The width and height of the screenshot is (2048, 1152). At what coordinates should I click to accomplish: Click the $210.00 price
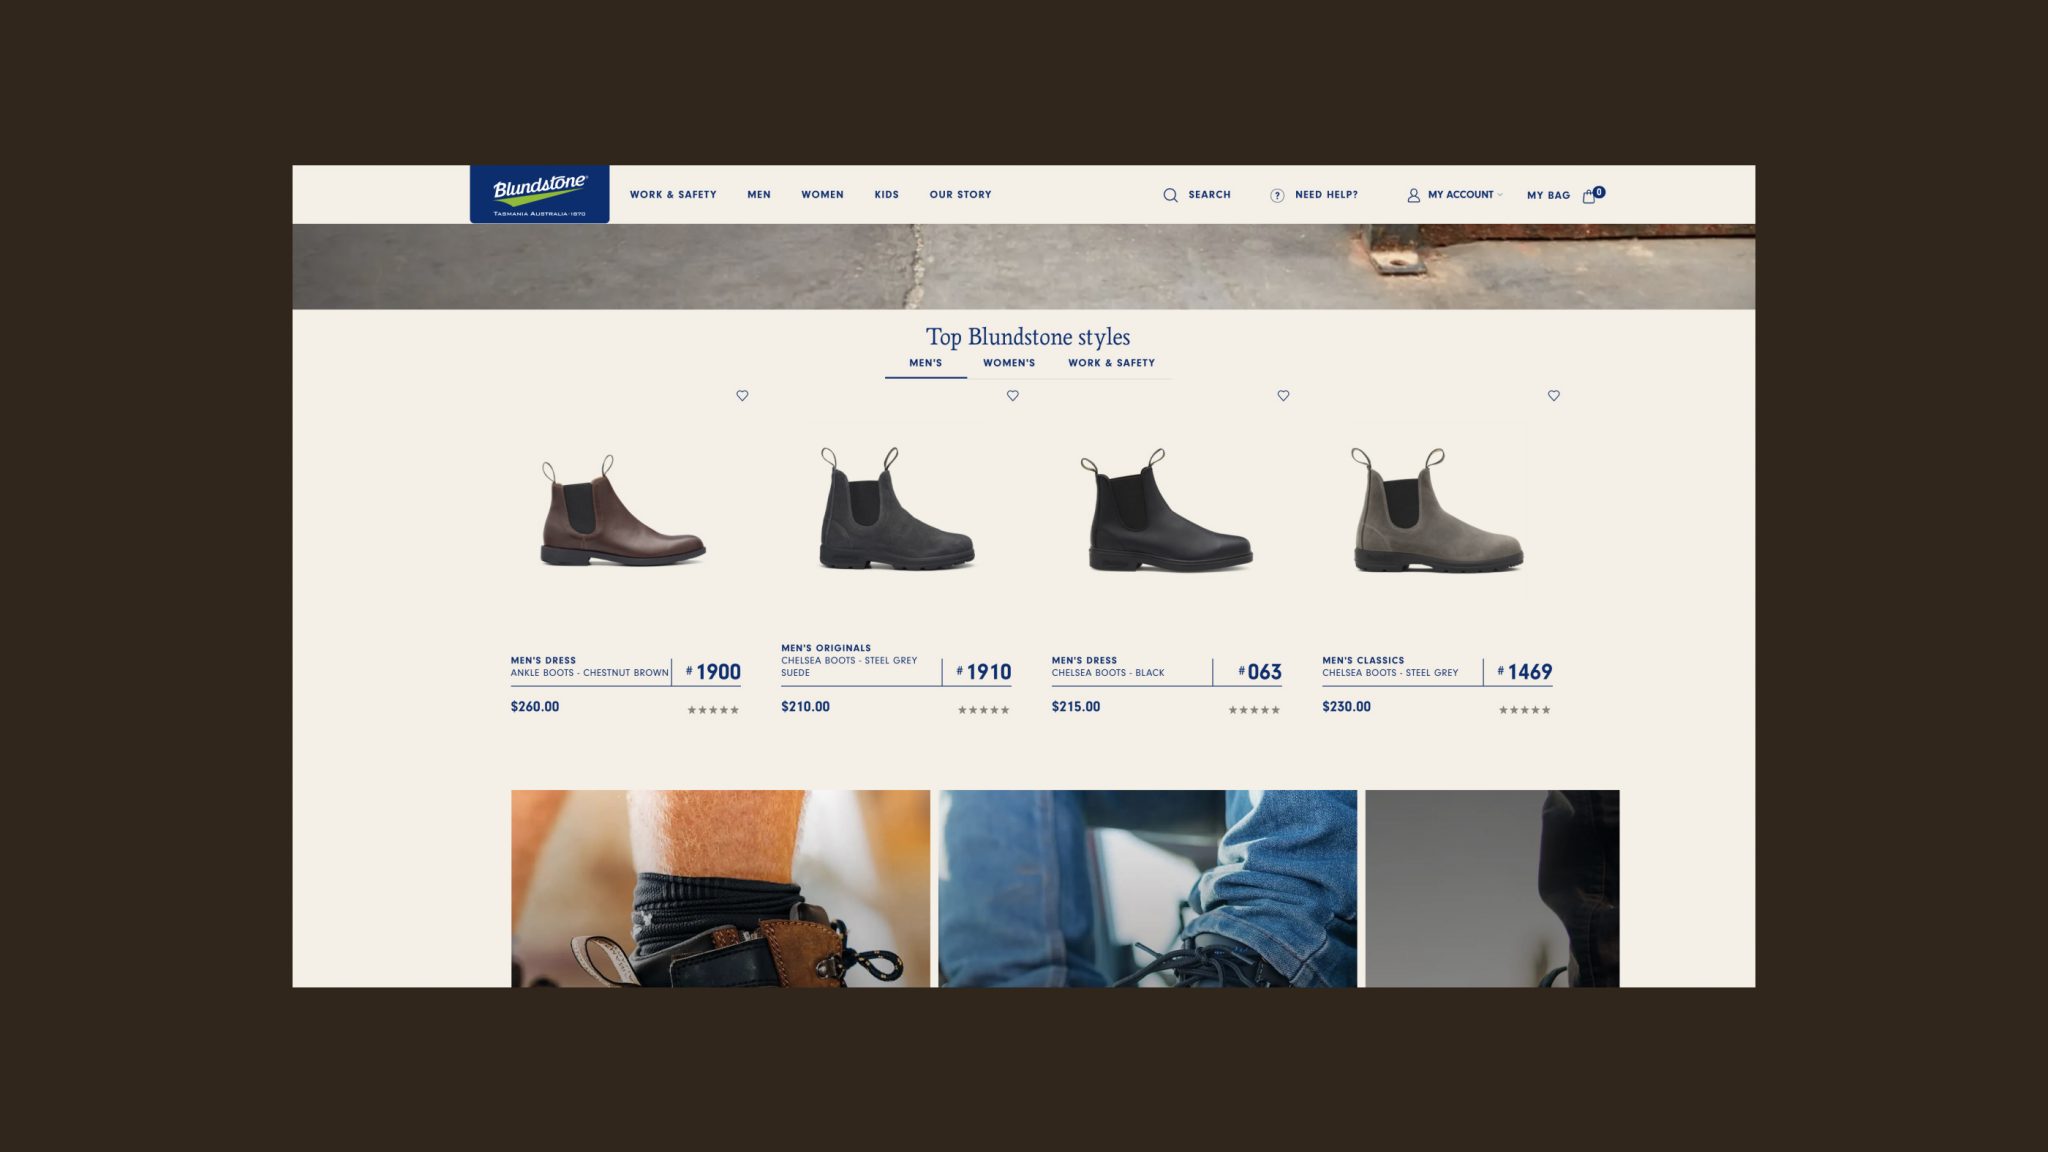pos(805,707)
